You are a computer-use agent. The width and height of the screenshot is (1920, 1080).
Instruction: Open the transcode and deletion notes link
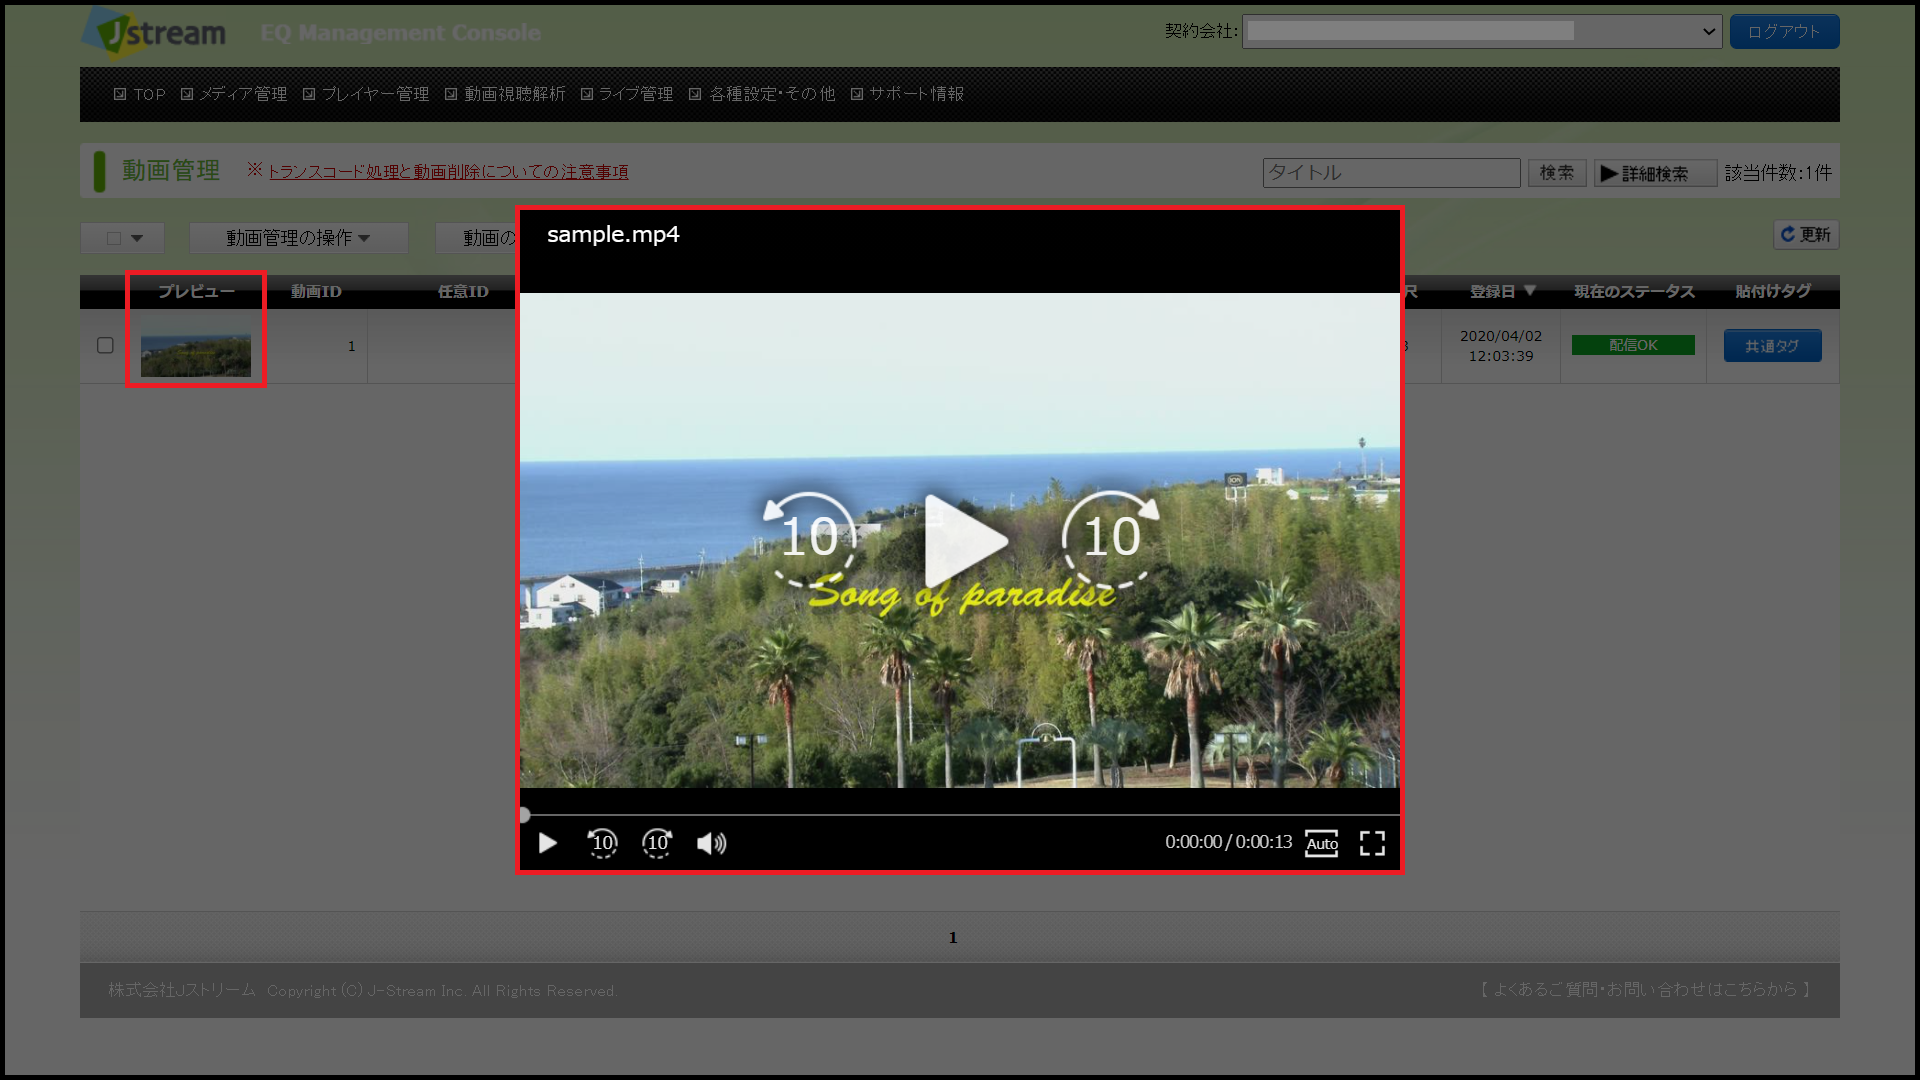[x=447, y=172]
